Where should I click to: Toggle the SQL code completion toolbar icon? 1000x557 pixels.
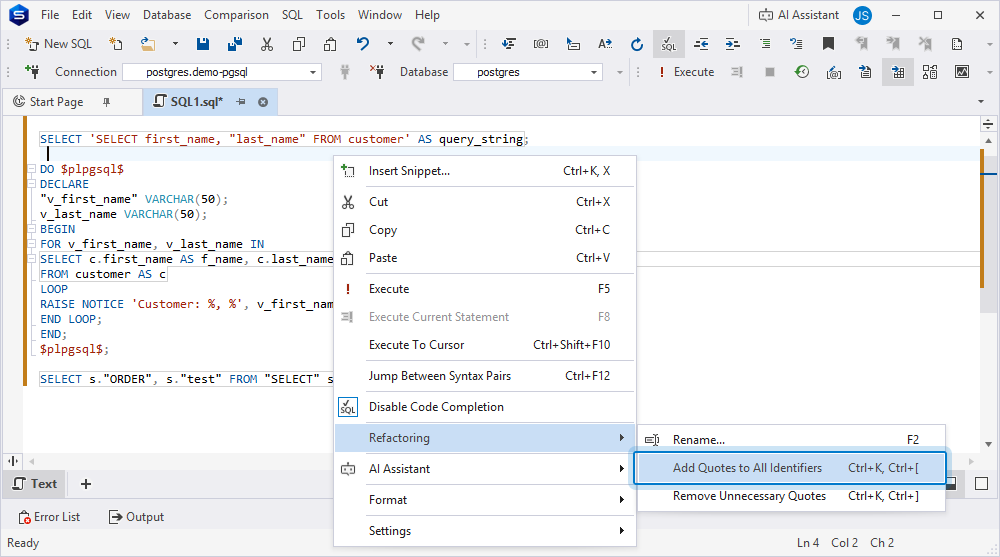tap(668, 44)
